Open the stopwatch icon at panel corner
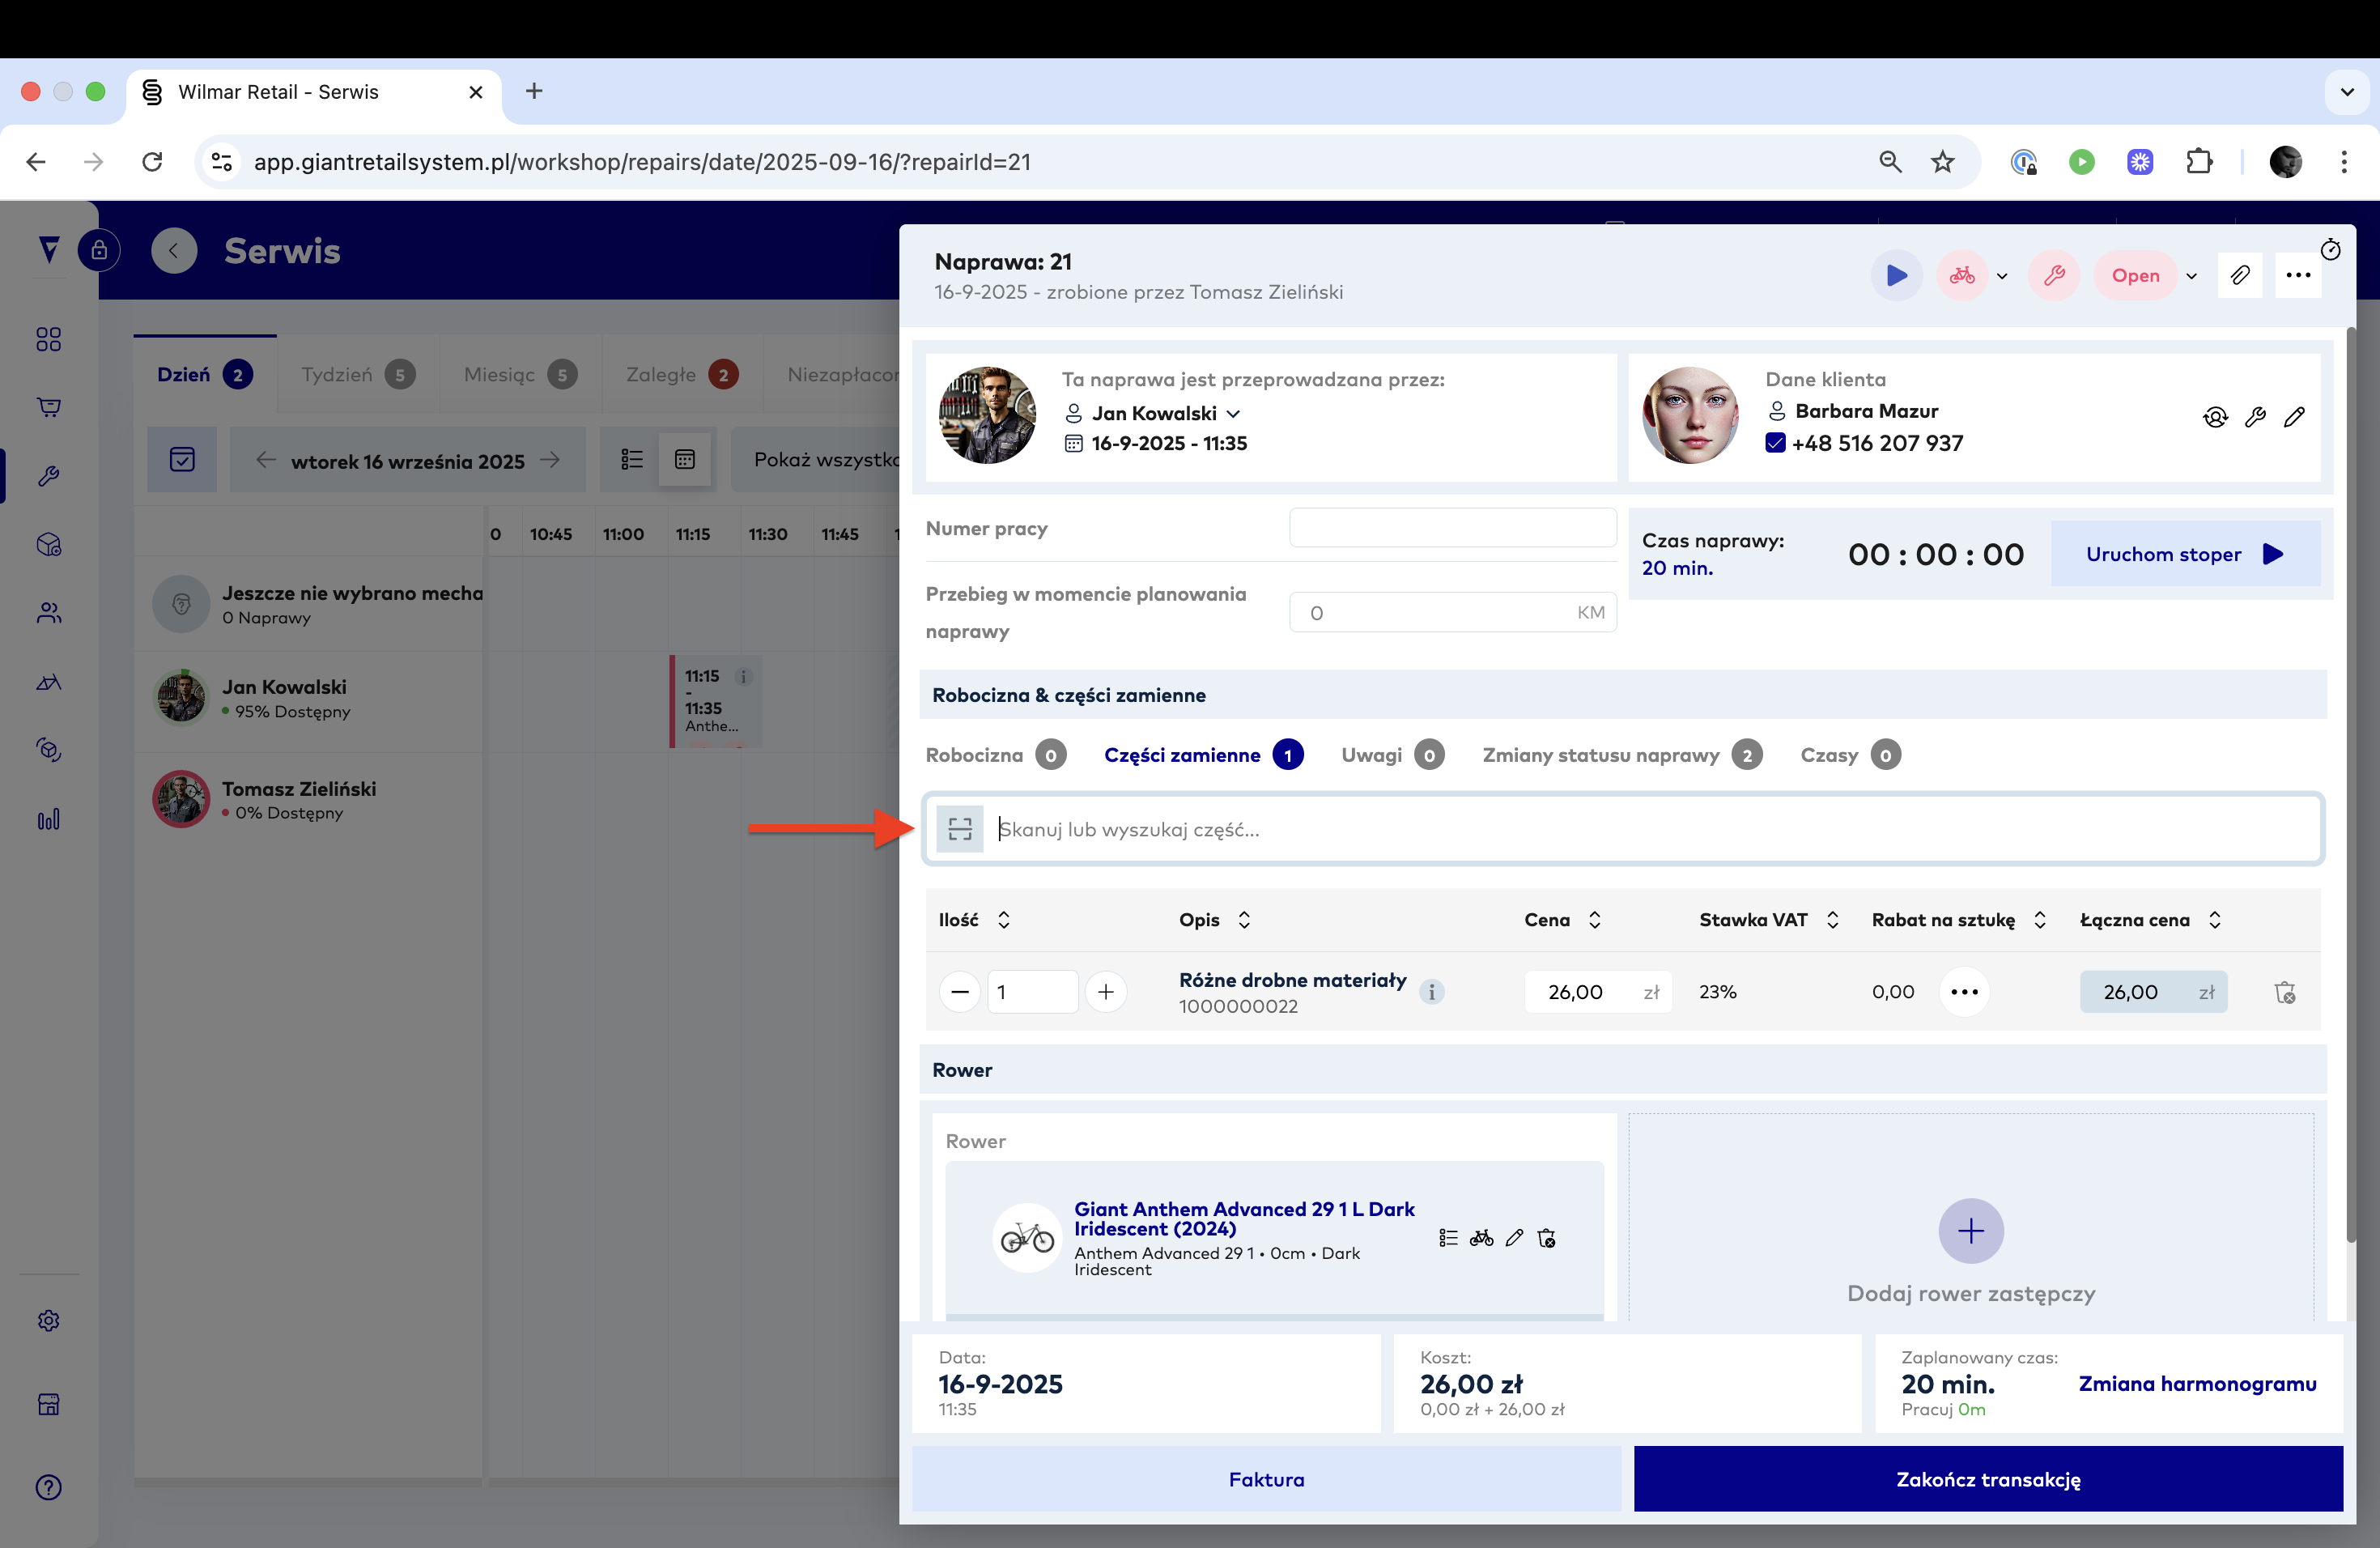 [x=2330, y=249]
